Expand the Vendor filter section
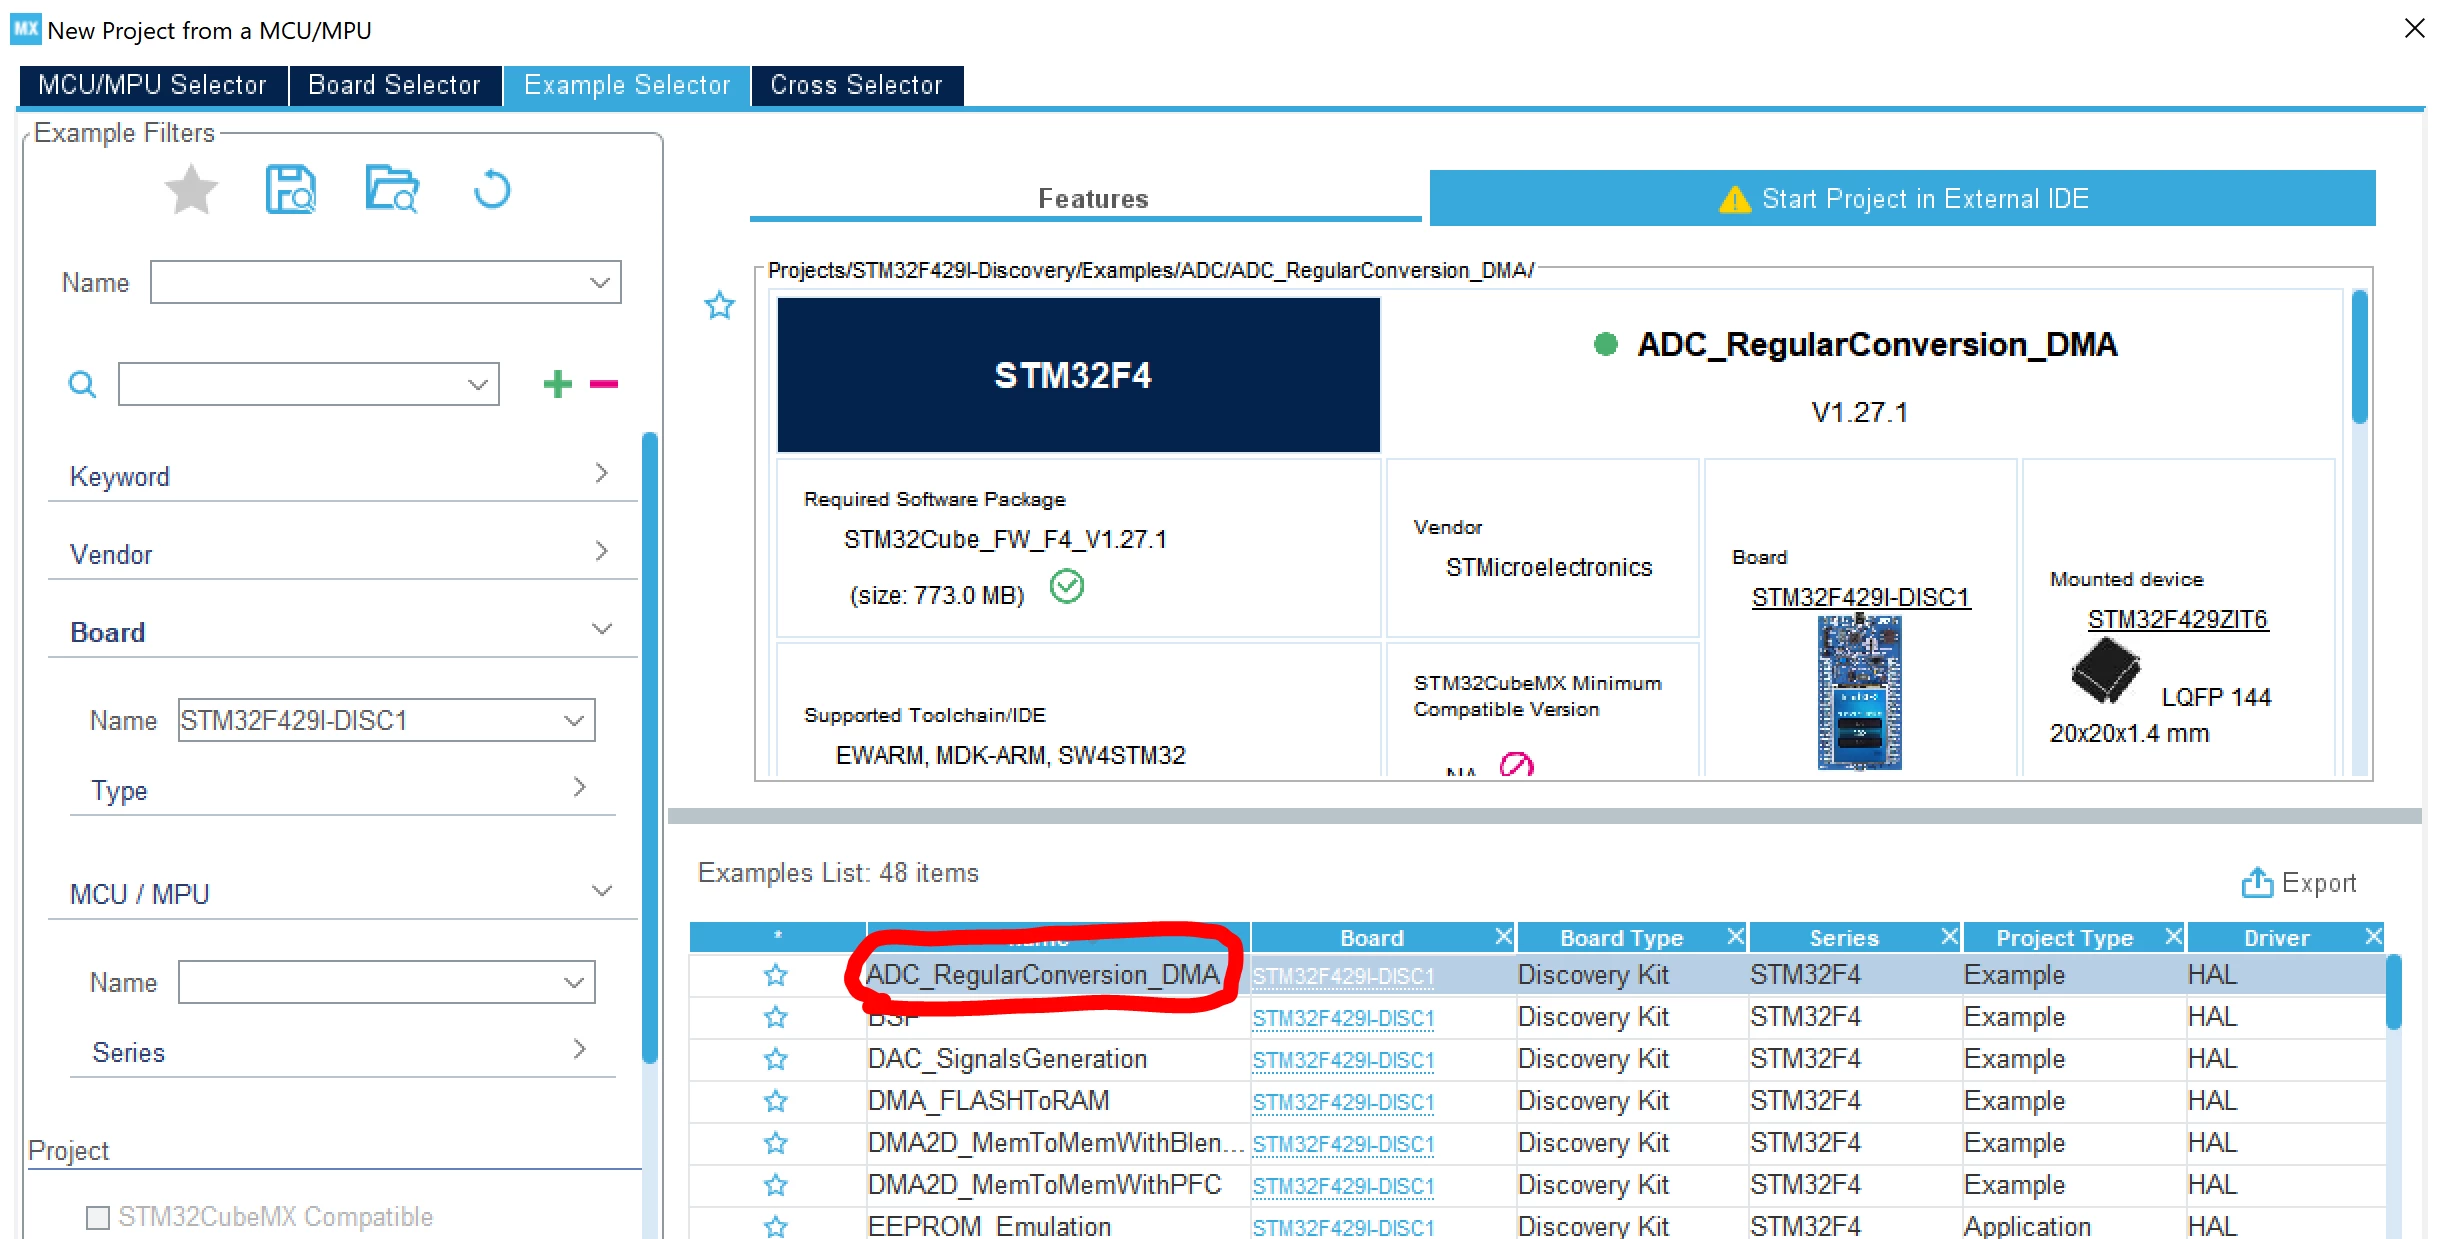This screenshot has height=1239, width=2443. (342, 554)
